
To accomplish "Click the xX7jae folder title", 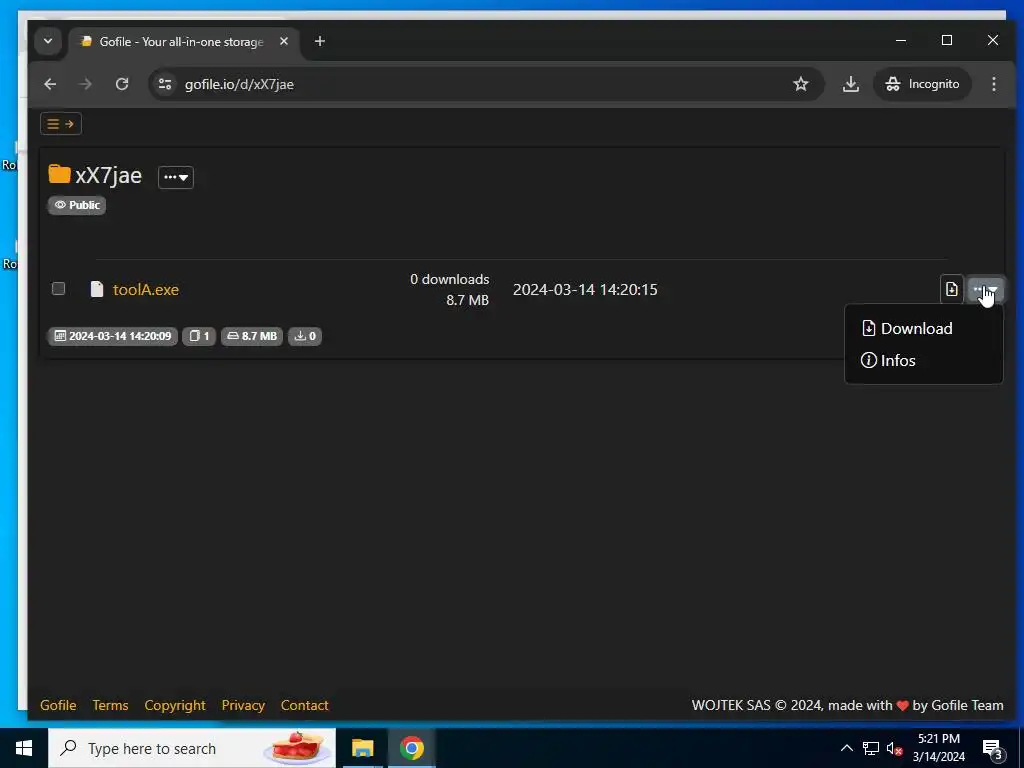I will pyautogui.click(x=108, y=176).
